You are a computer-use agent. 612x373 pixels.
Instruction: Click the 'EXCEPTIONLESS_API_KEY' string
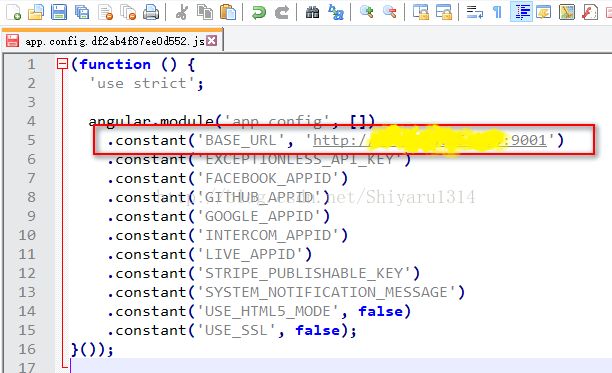299,159
